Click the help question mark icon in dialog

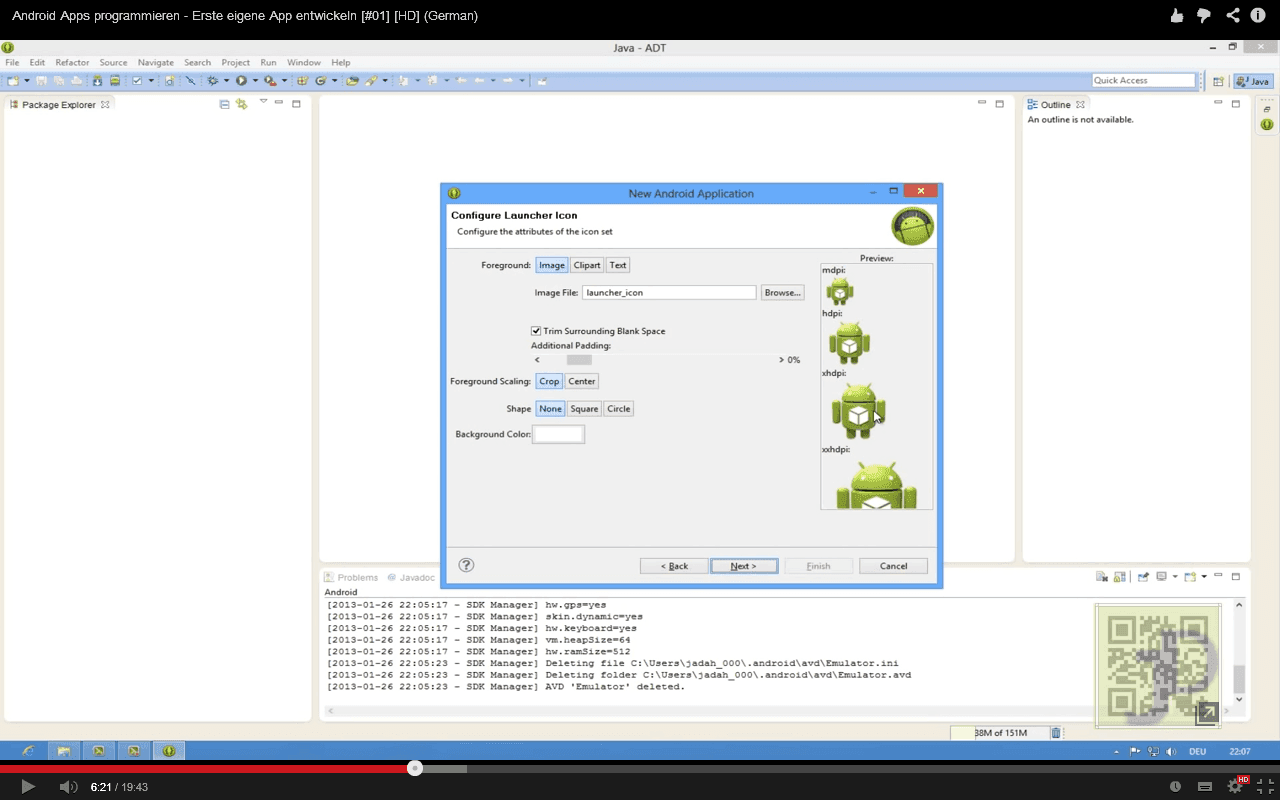coord(466,565)
